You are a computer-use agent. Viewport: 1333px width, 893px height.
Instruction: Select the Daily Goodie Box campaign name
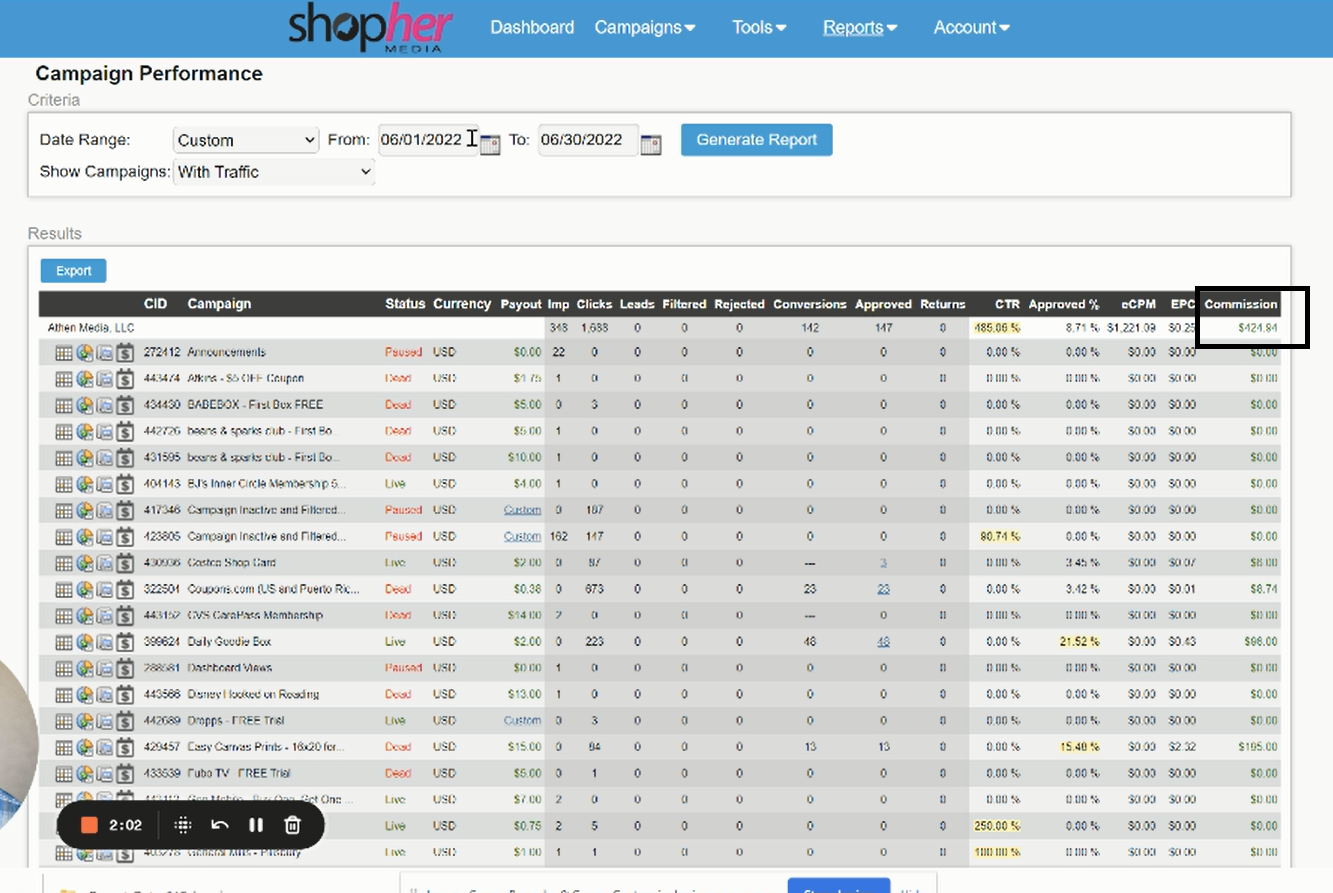pyautogui.click(x=229, y=642)
